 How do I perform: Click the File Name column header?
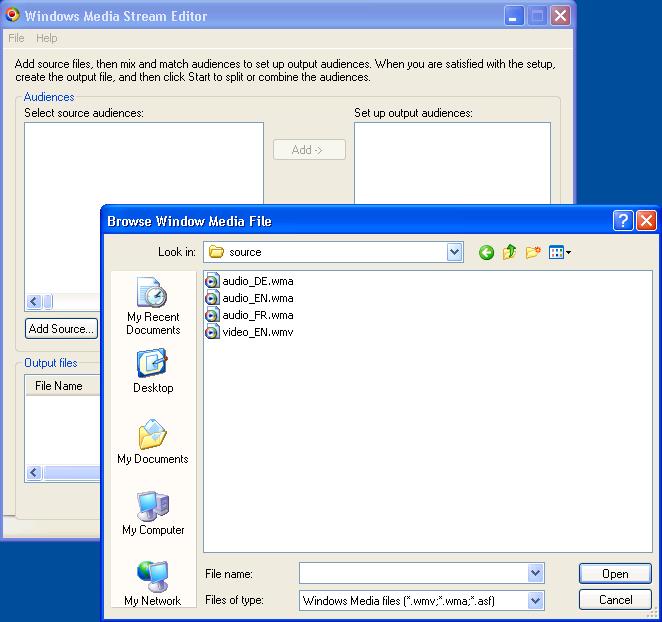point(62,386)
